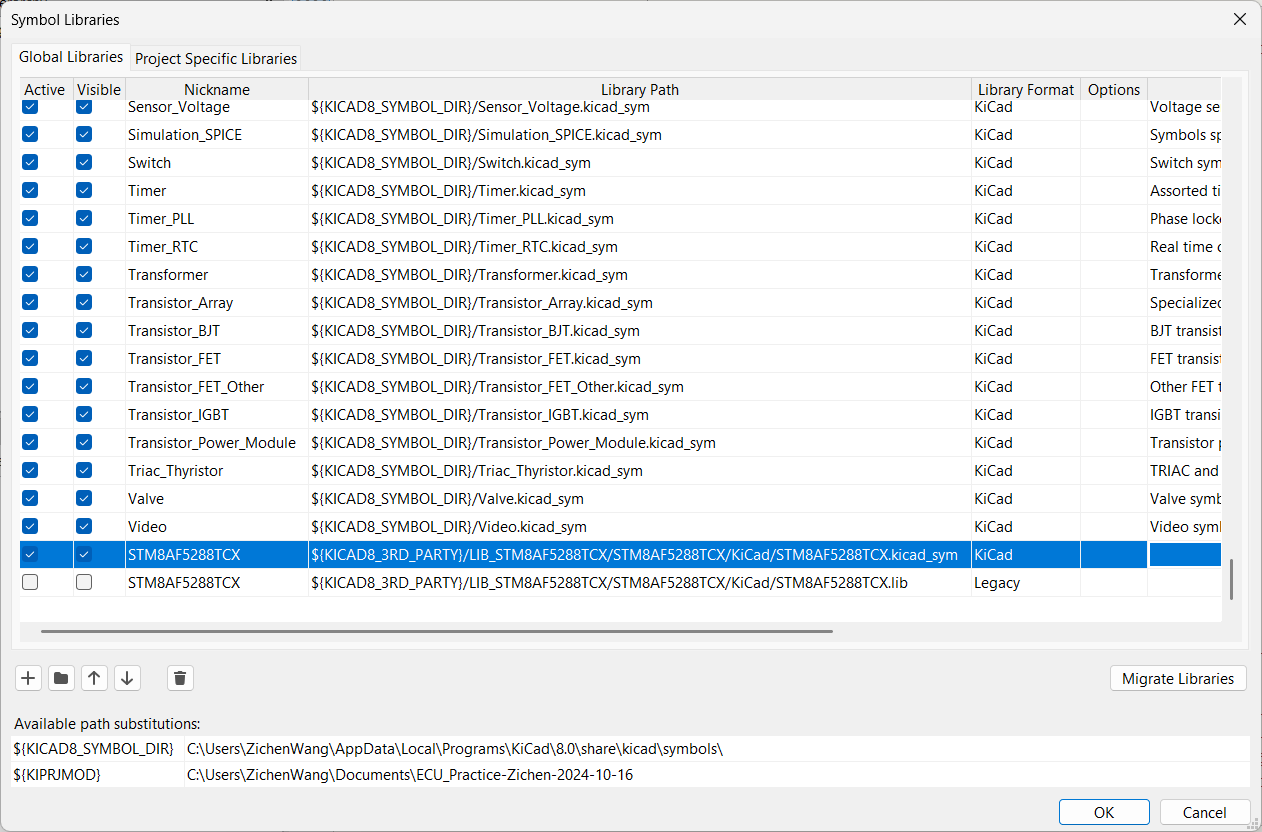Move selected library up with arrow icon

94,678
